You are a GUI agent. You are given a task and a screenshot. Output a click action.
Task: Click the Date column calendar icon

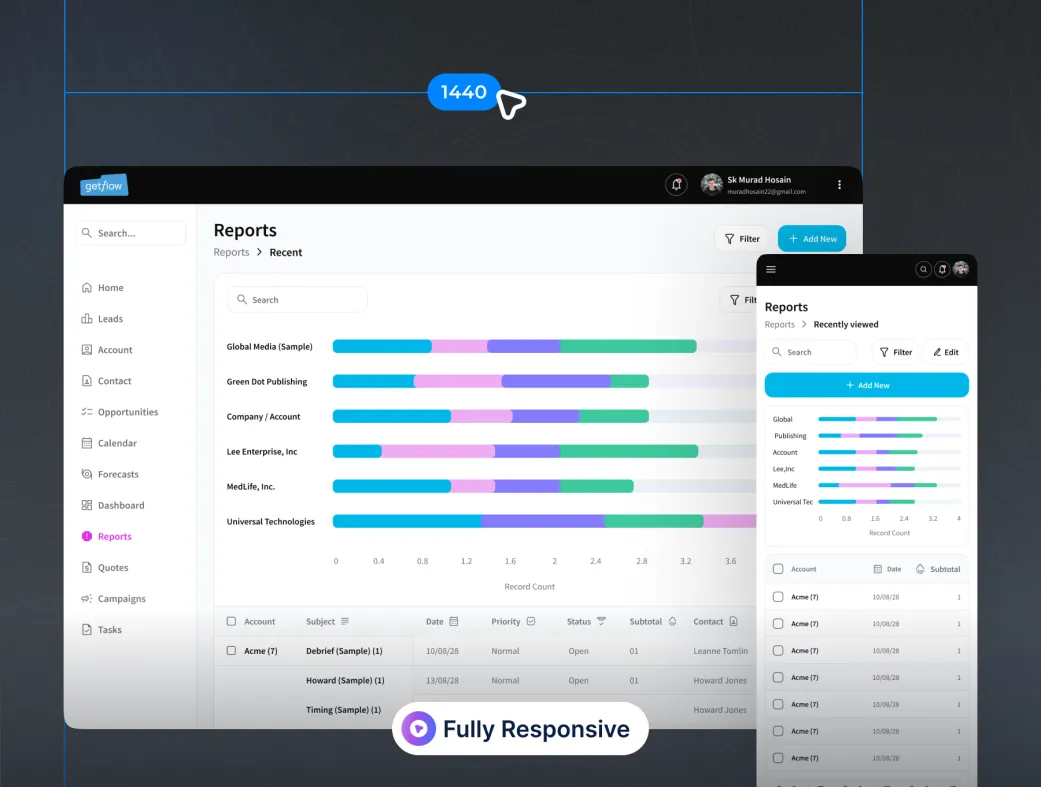coord(454,622)
